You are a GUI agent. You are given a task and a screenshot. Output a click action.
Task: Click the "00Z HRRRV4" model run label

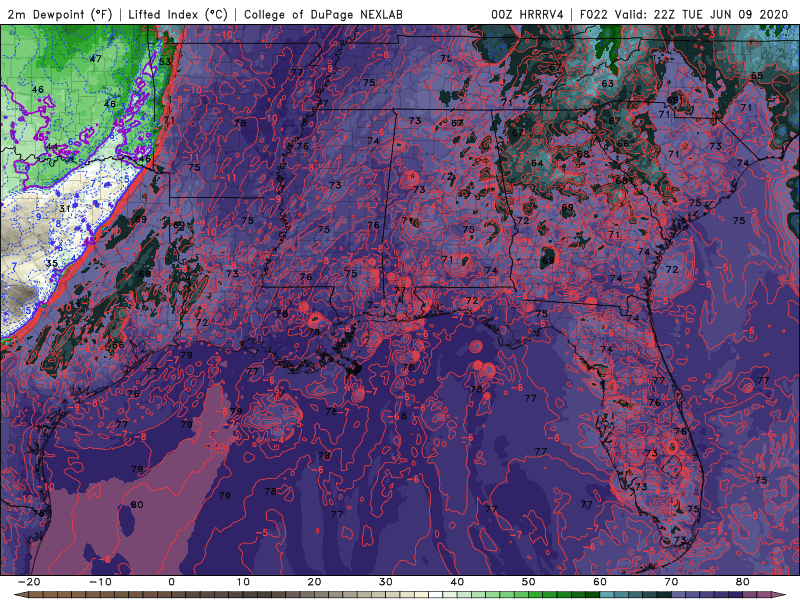point(527,14)
